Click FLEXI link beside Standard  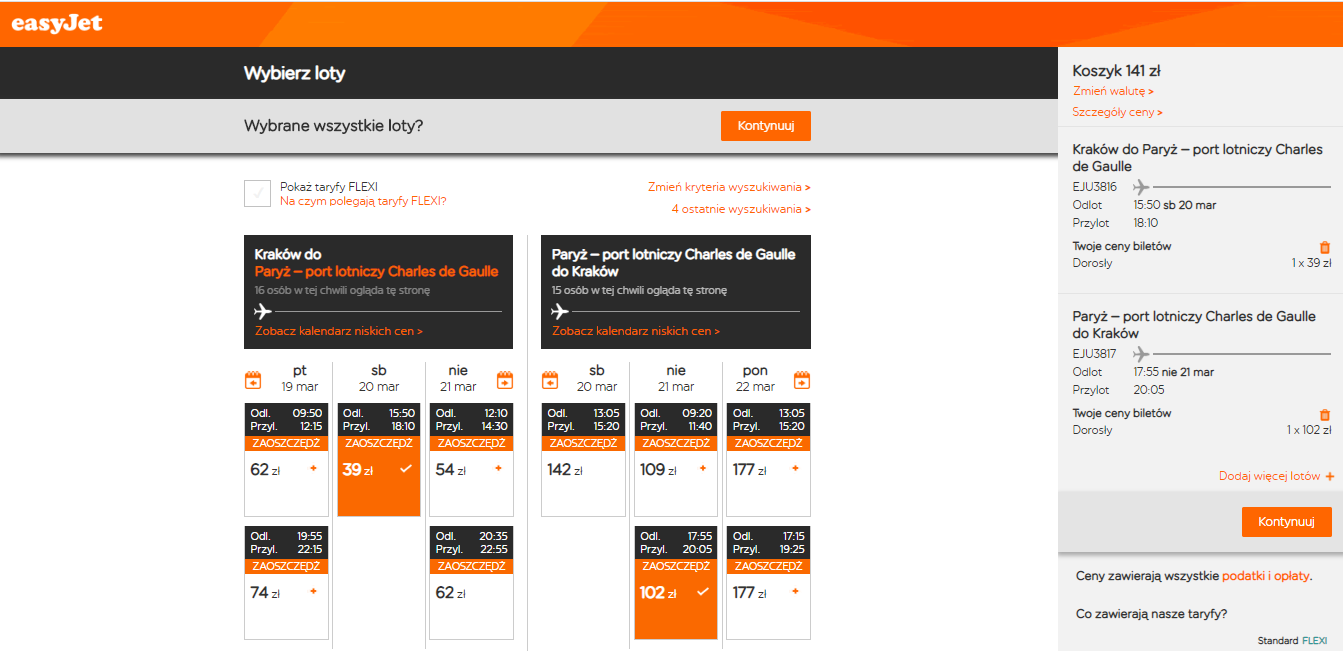click(x=1314, y=641)
